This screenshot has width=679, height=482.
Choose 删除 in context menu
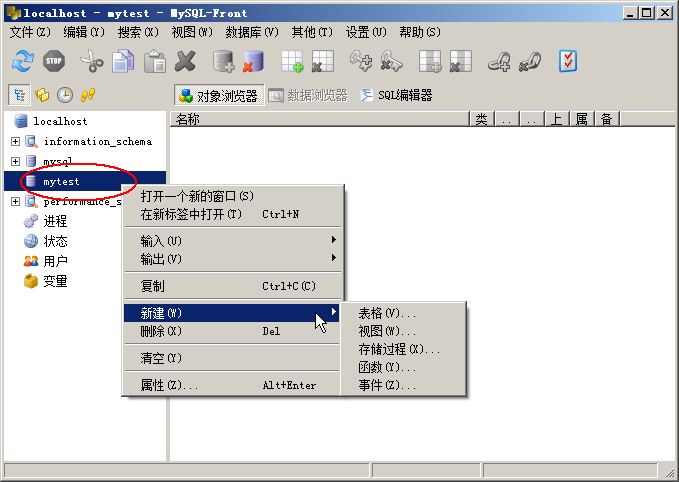[233, 331]
